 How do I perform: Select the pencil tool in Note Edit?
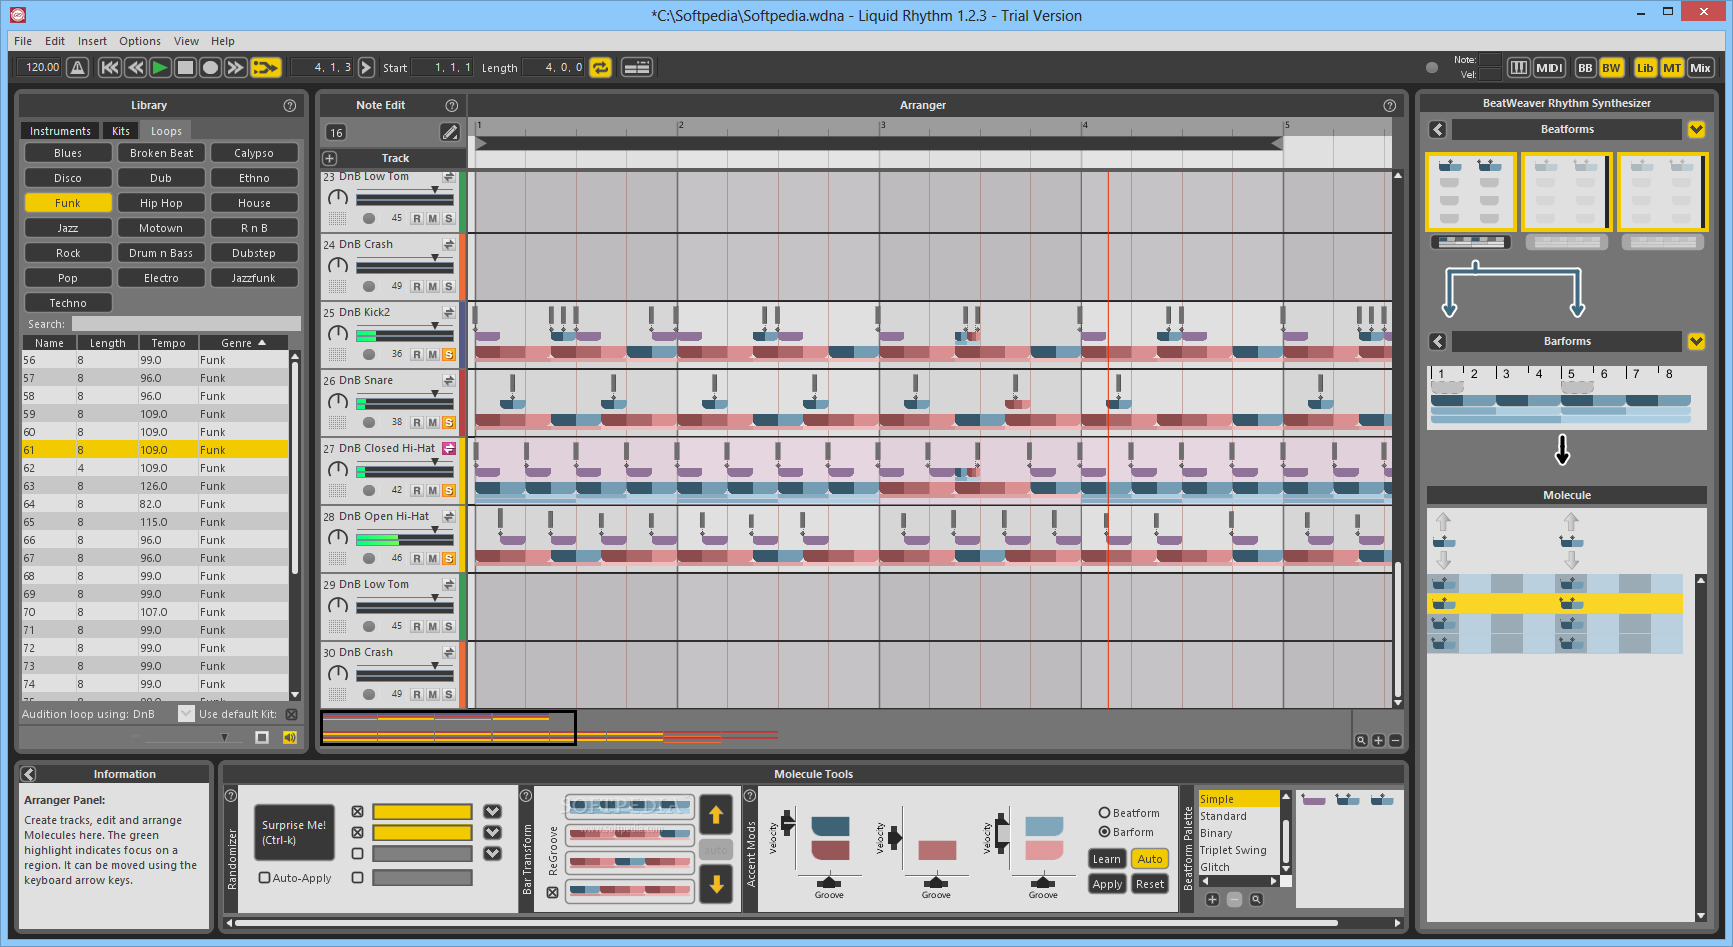[450, 132]
